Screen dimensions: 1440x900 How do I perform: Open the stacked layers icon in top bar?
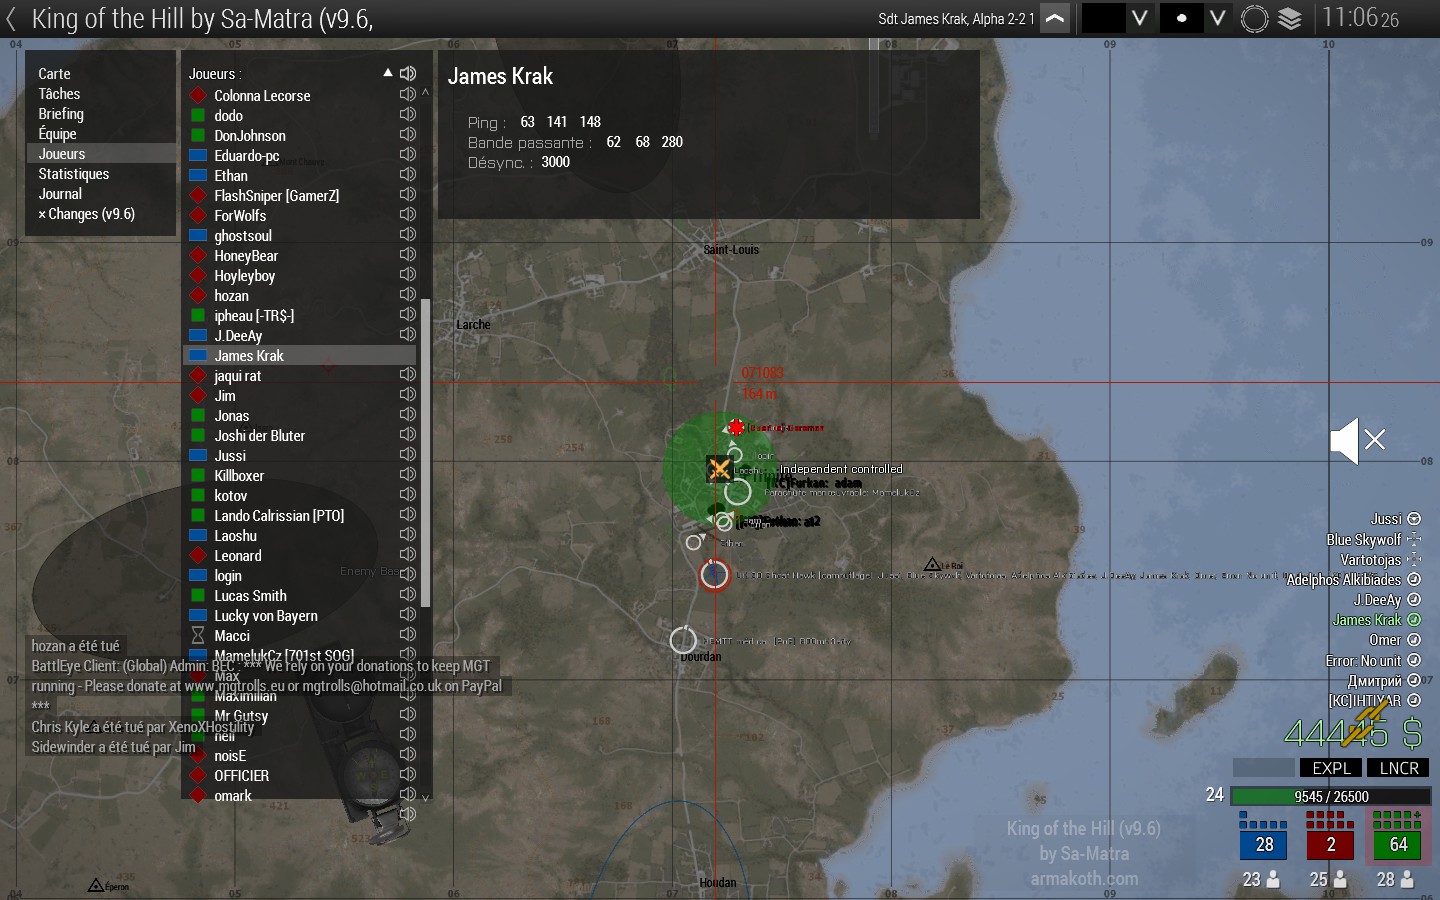(1290, 19)
